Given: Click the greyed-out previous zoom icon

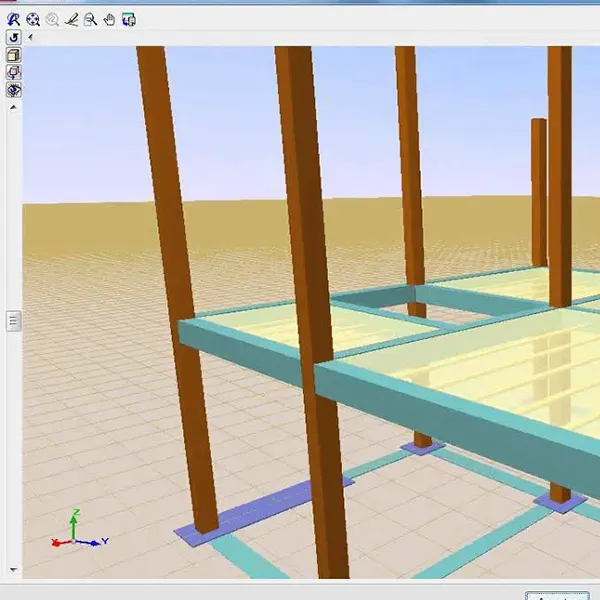Looking at the screenshot, I should click(52, 19).
